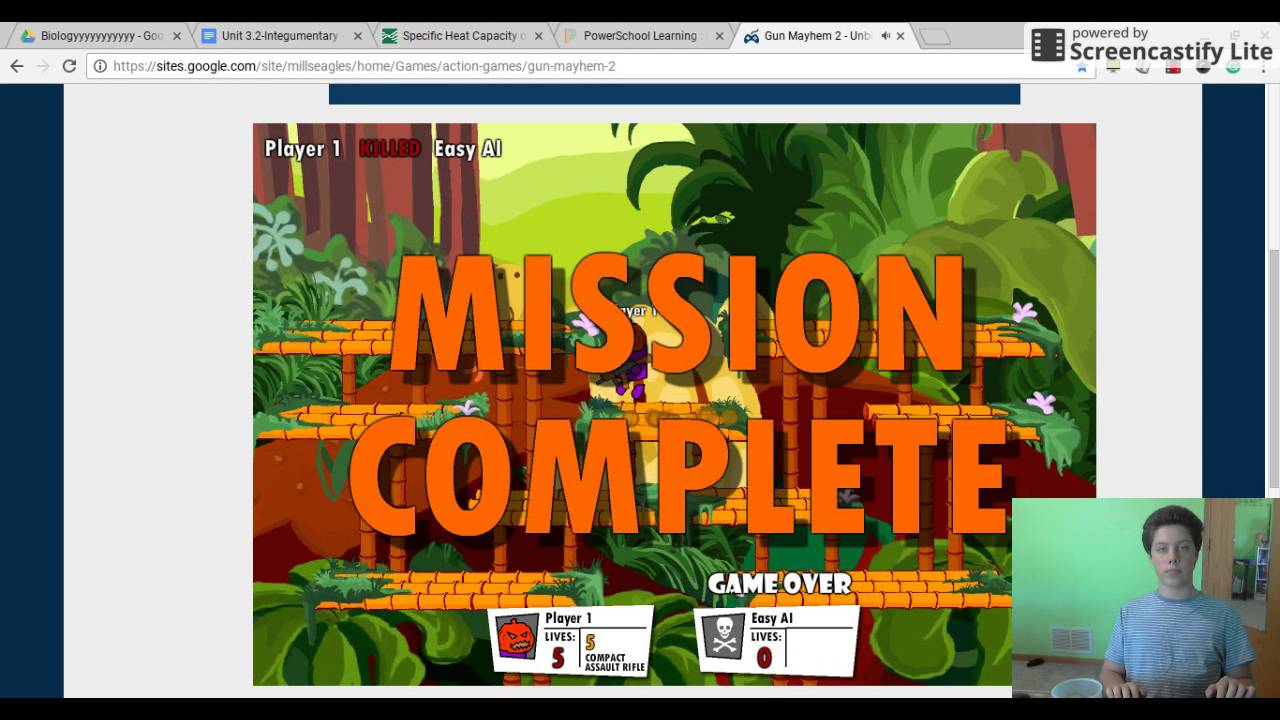Click Player 1 pumpkin avatar icon
Image resolution: width=1280 pixels, height=720 pixels.
pos(517,637)
